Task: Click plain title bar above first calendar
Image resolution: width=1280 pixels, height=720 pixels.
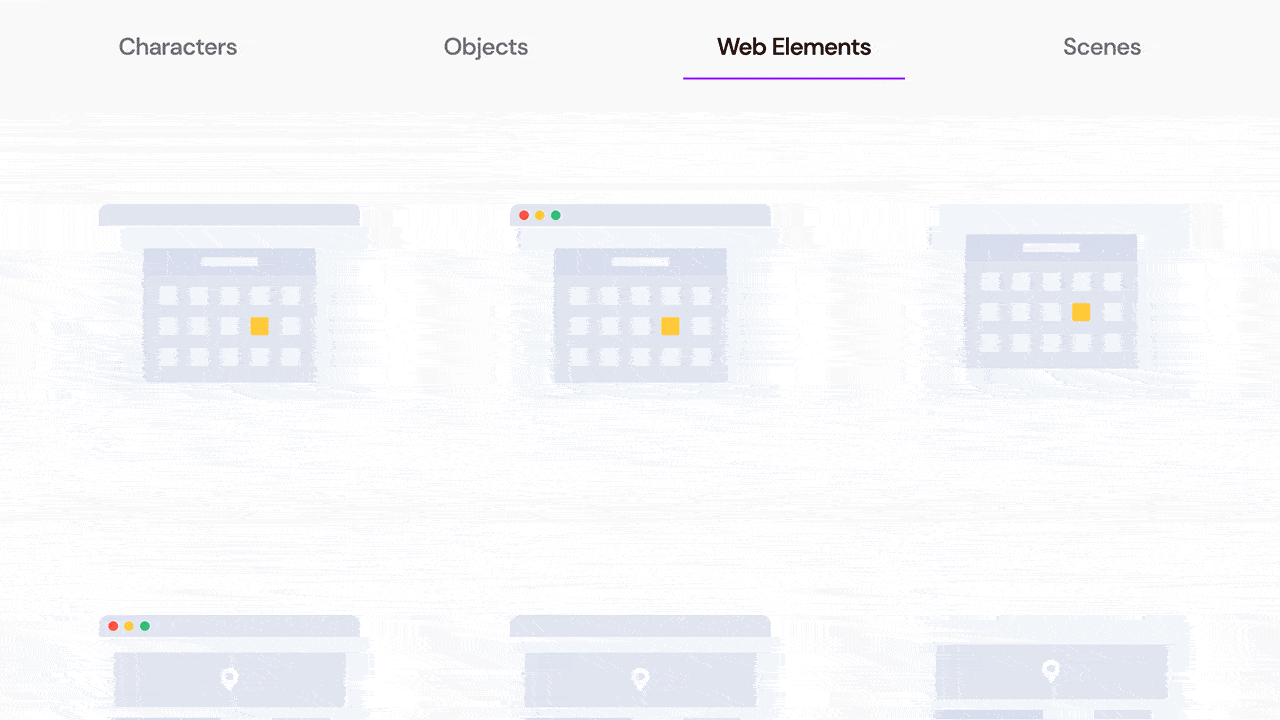Action: 229,215
